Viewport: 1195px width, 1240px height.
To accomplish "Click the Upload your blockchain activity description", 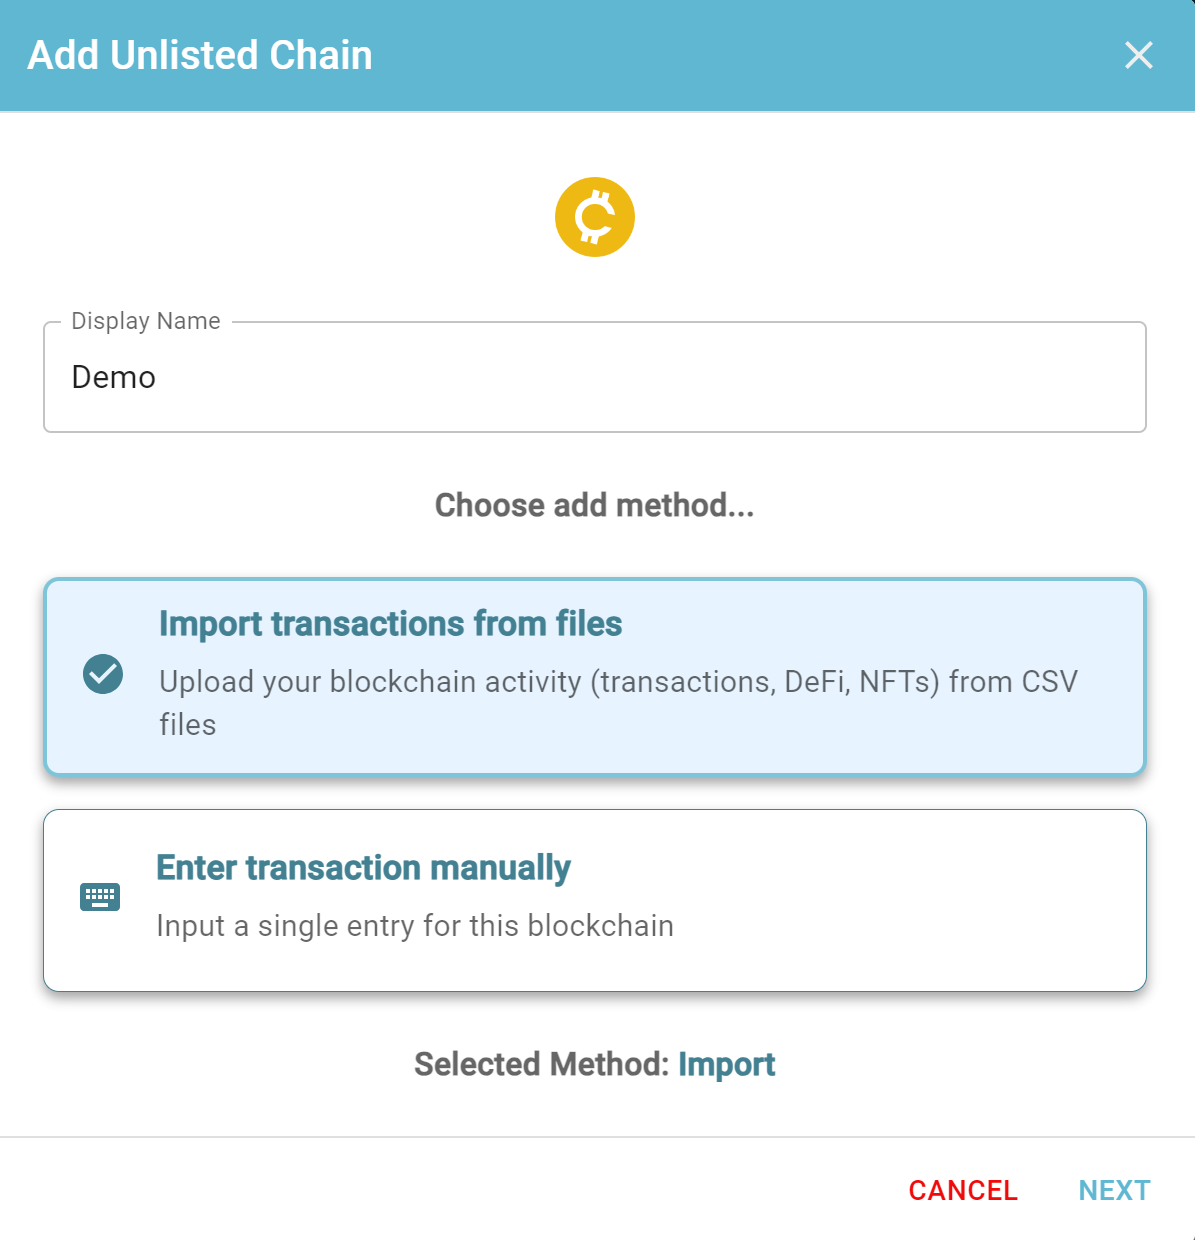I will pos(618,702).
